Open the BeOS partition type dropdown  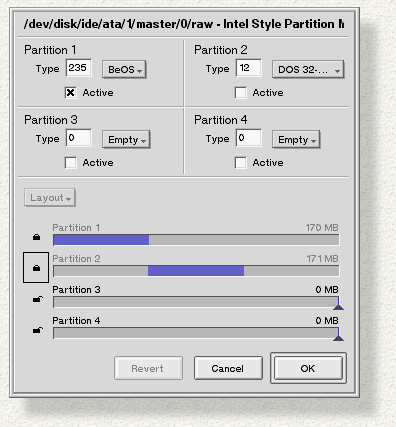[124, 69]
